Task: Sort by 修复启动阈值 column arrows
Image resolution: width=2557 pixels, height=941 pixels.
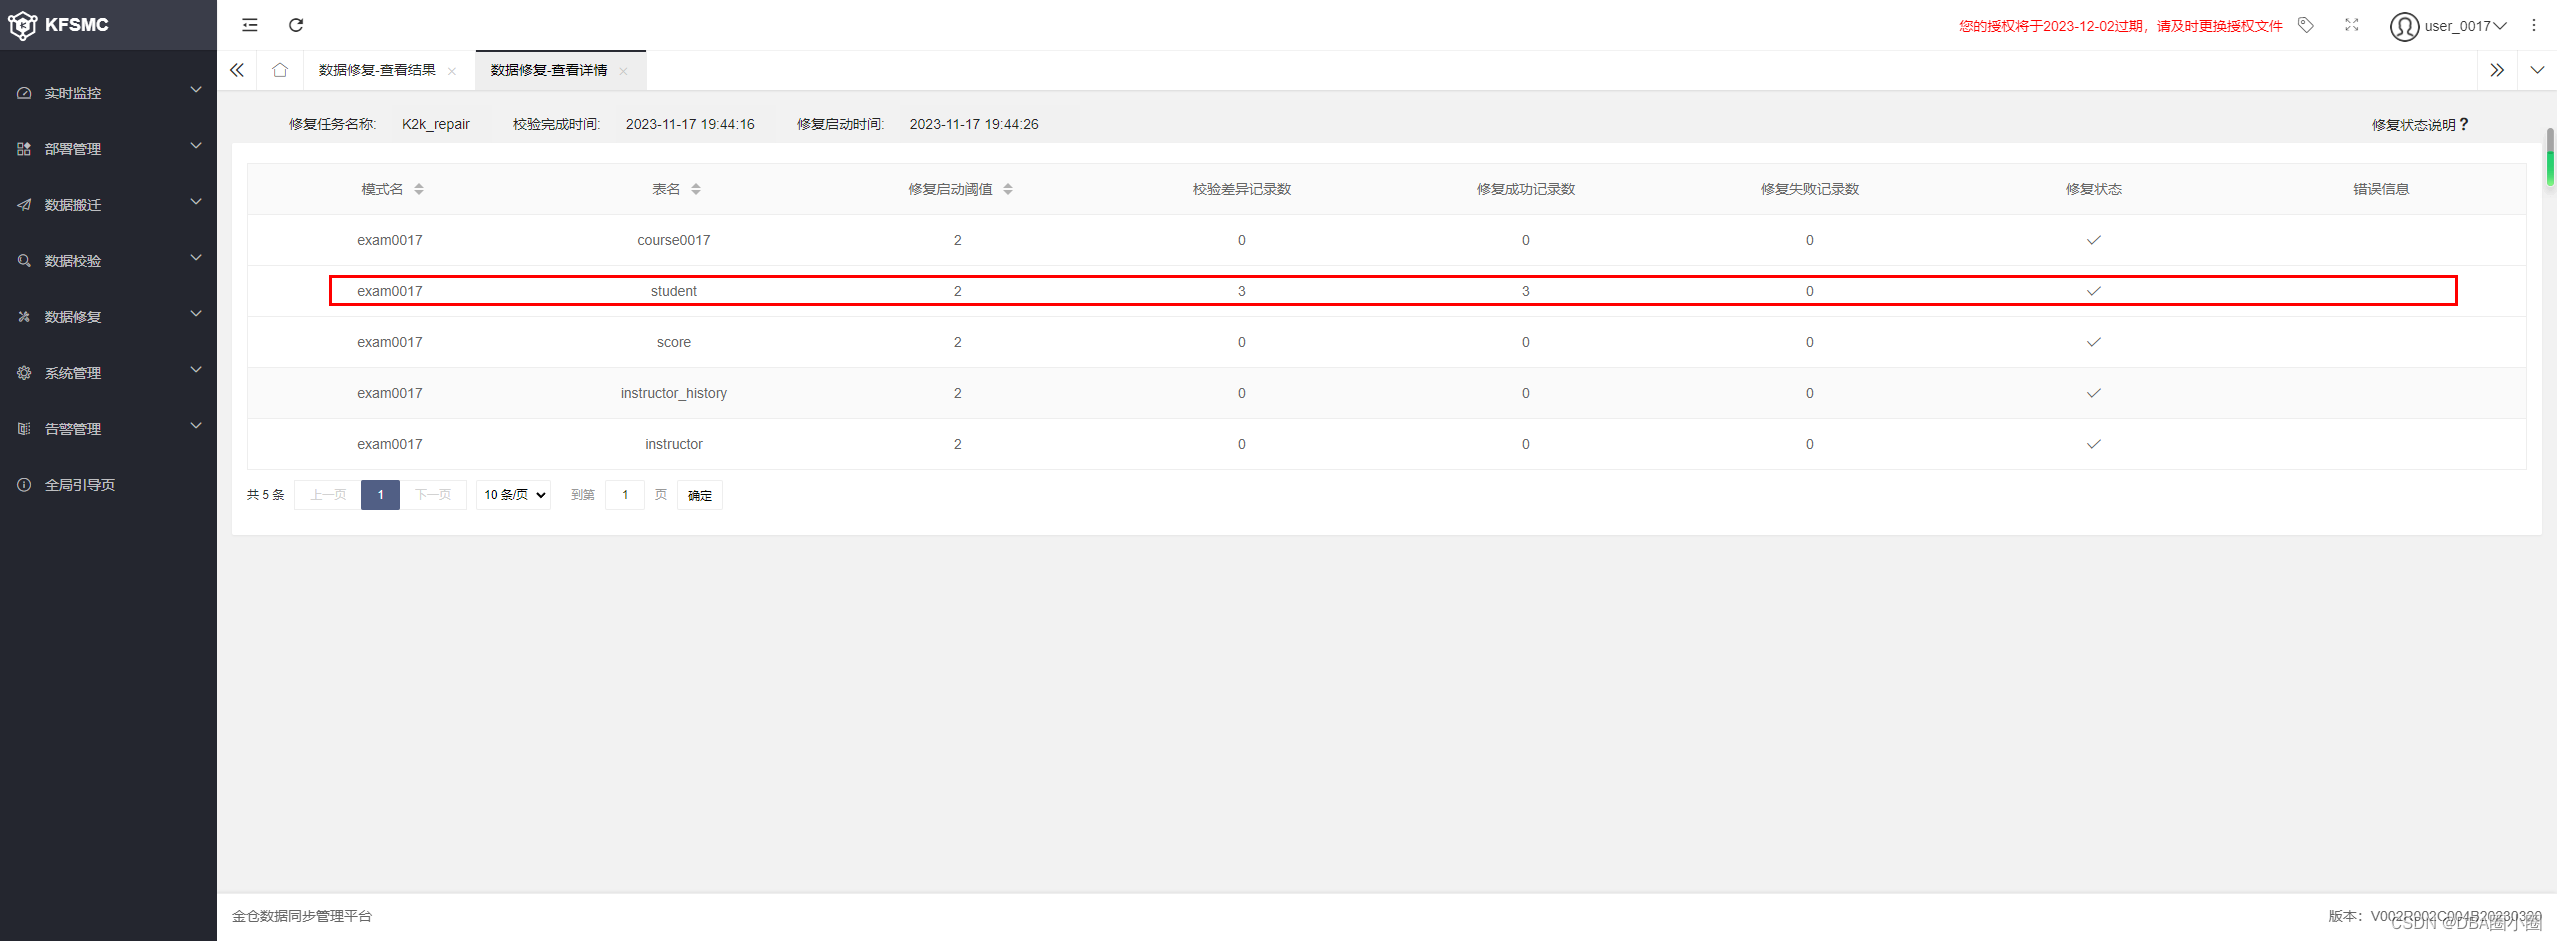Action: coord(1008,189)
